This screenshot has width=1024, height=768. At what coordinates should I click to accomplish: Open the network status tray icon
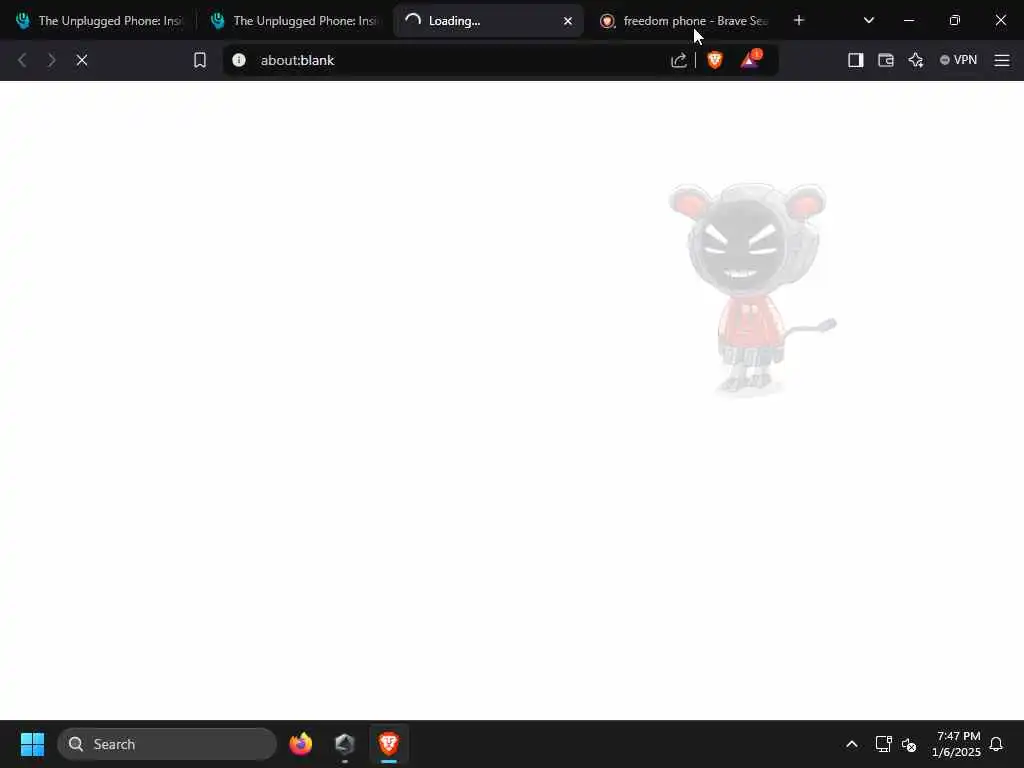pos(884,744)
